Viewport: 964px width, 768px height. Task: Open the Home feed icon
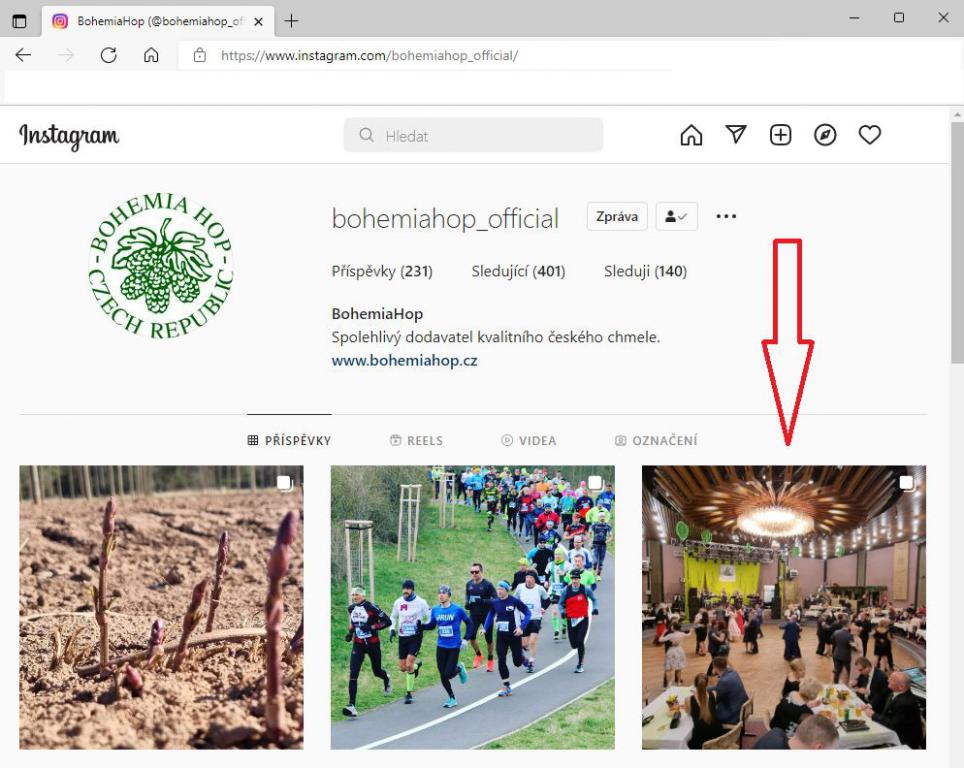tap(690, 134)
